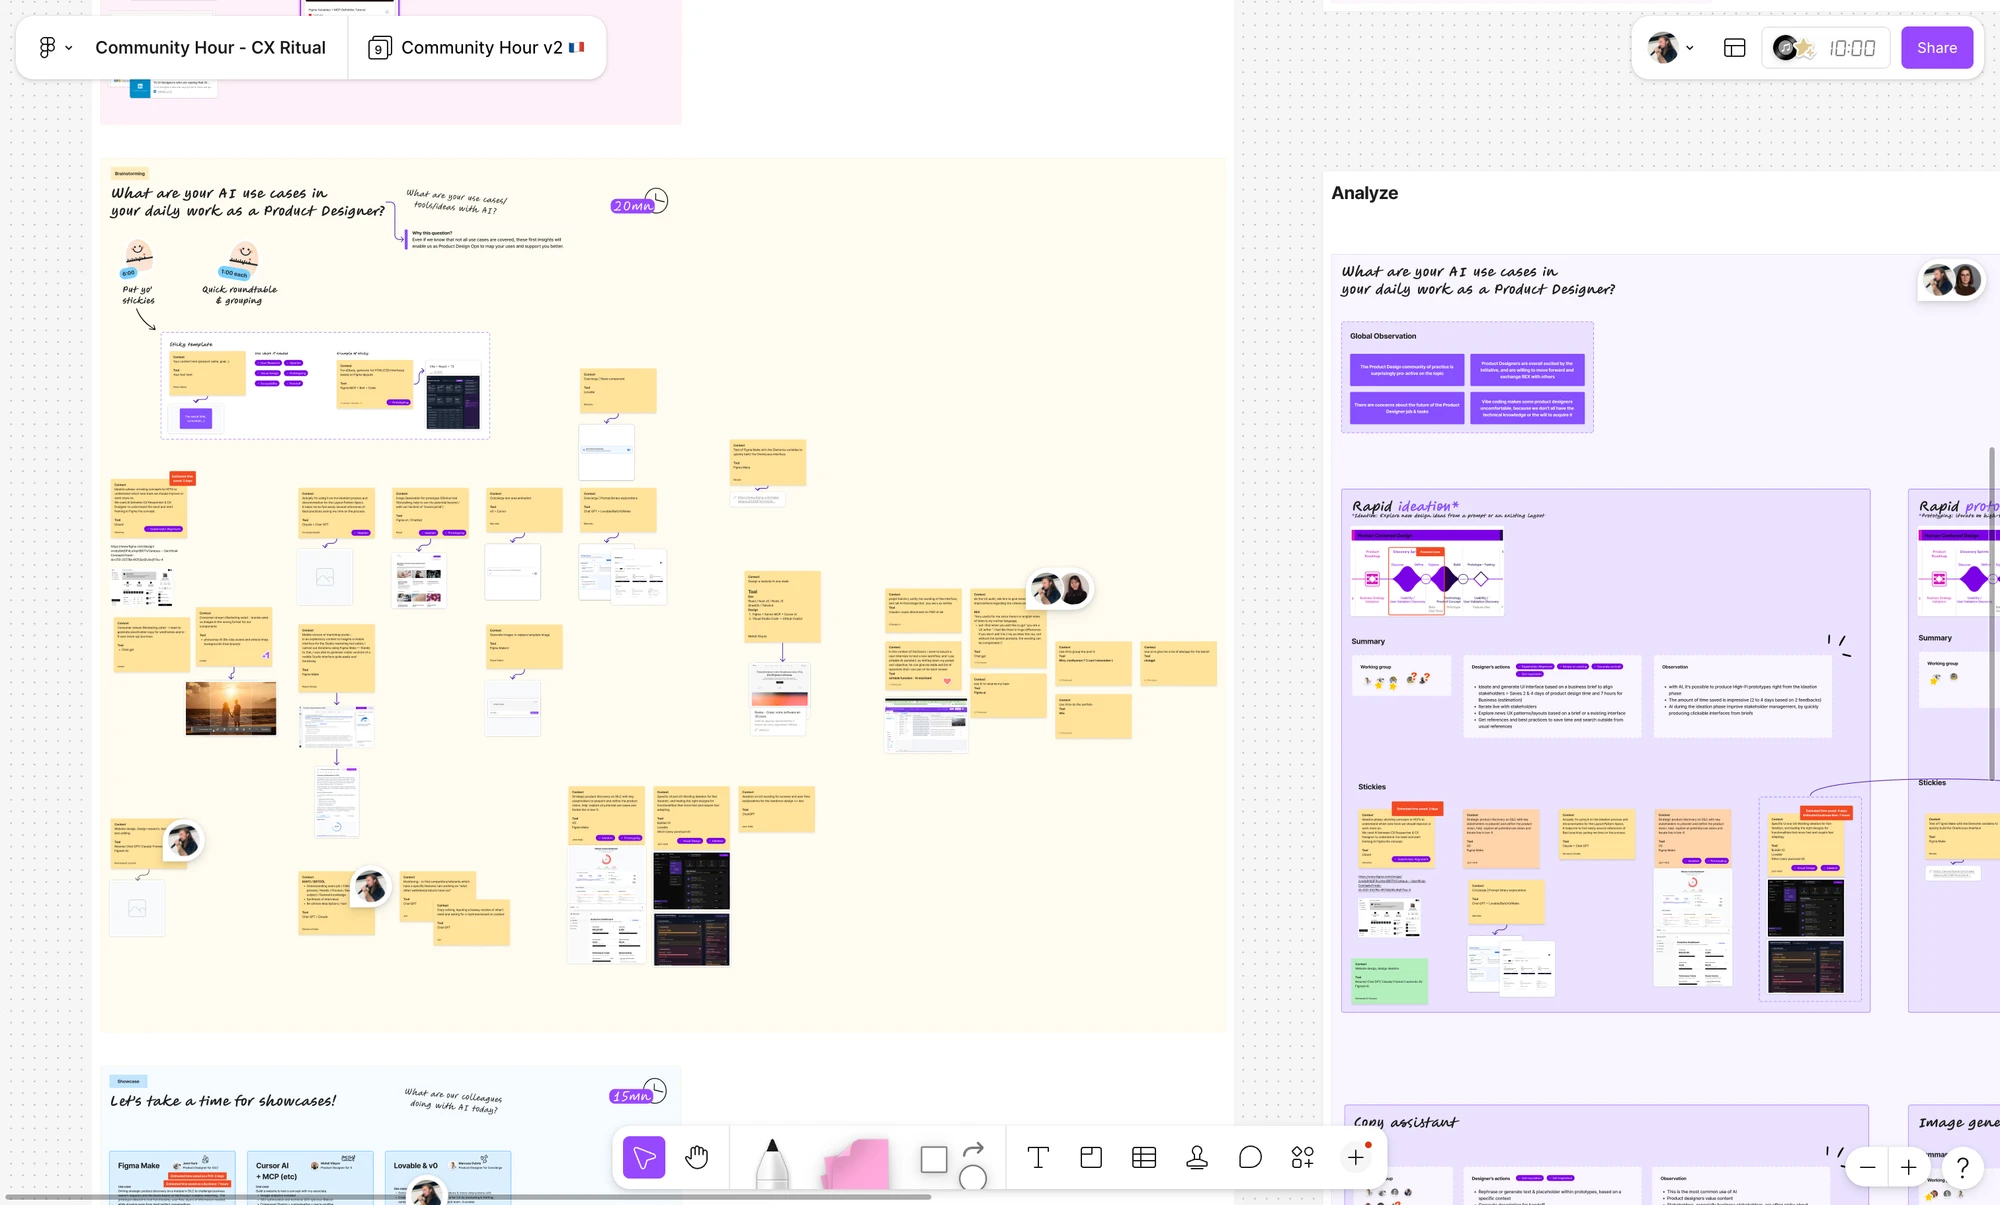Click the Put yo' stickies label
The image size is (2000, 1205).
point(139,294)
